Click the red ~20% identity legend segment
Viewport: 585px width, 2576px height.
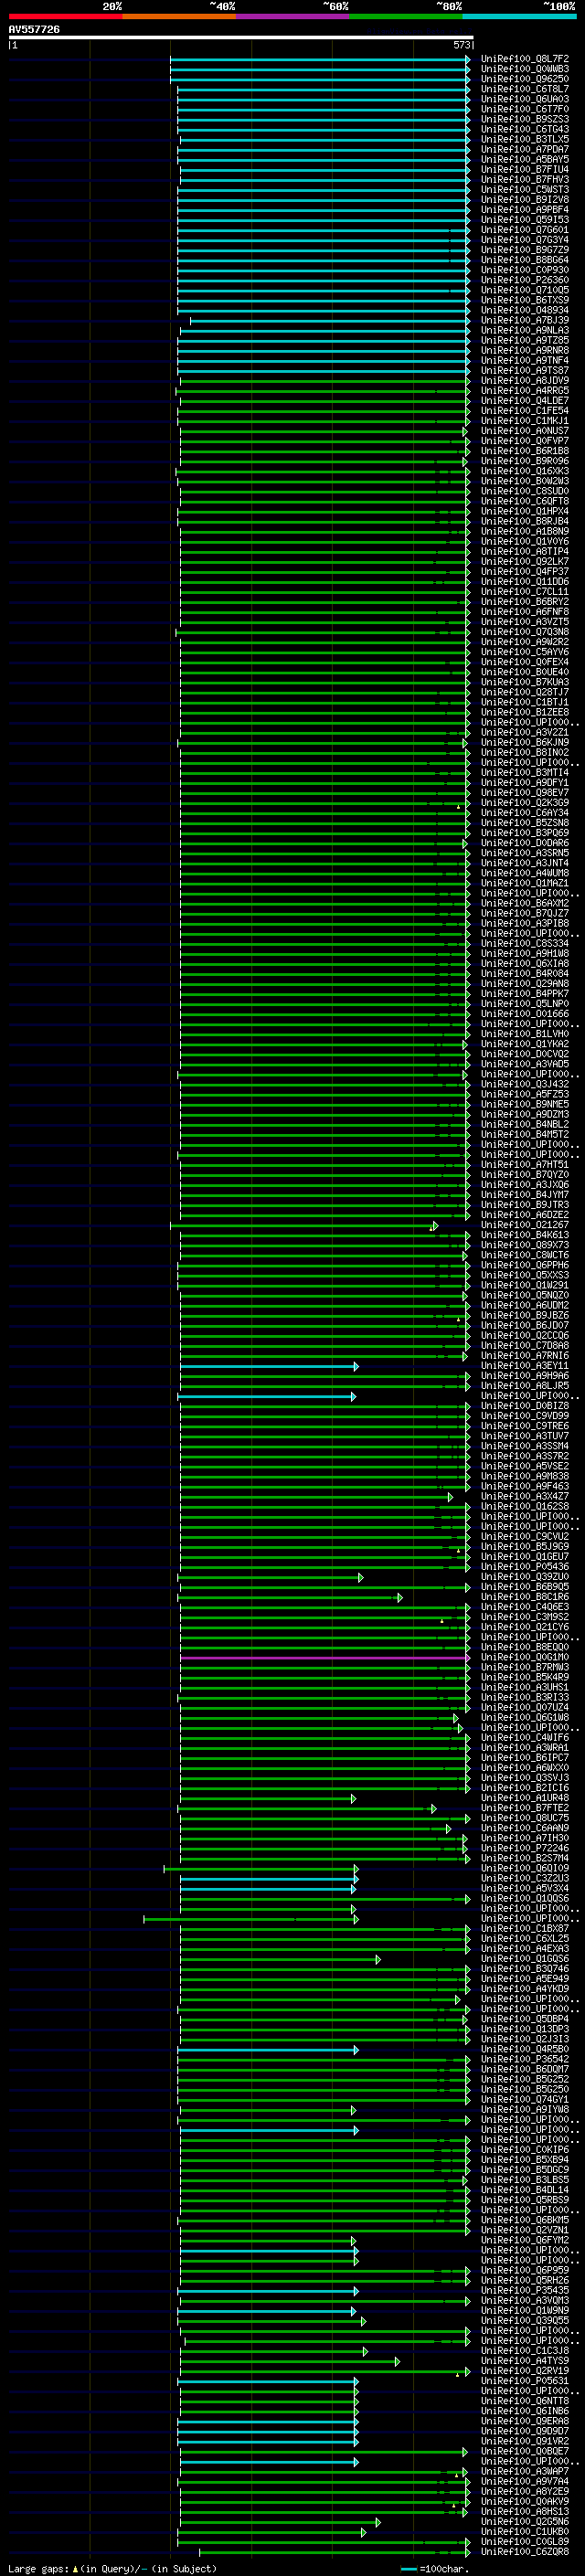[x=65, y=16]
